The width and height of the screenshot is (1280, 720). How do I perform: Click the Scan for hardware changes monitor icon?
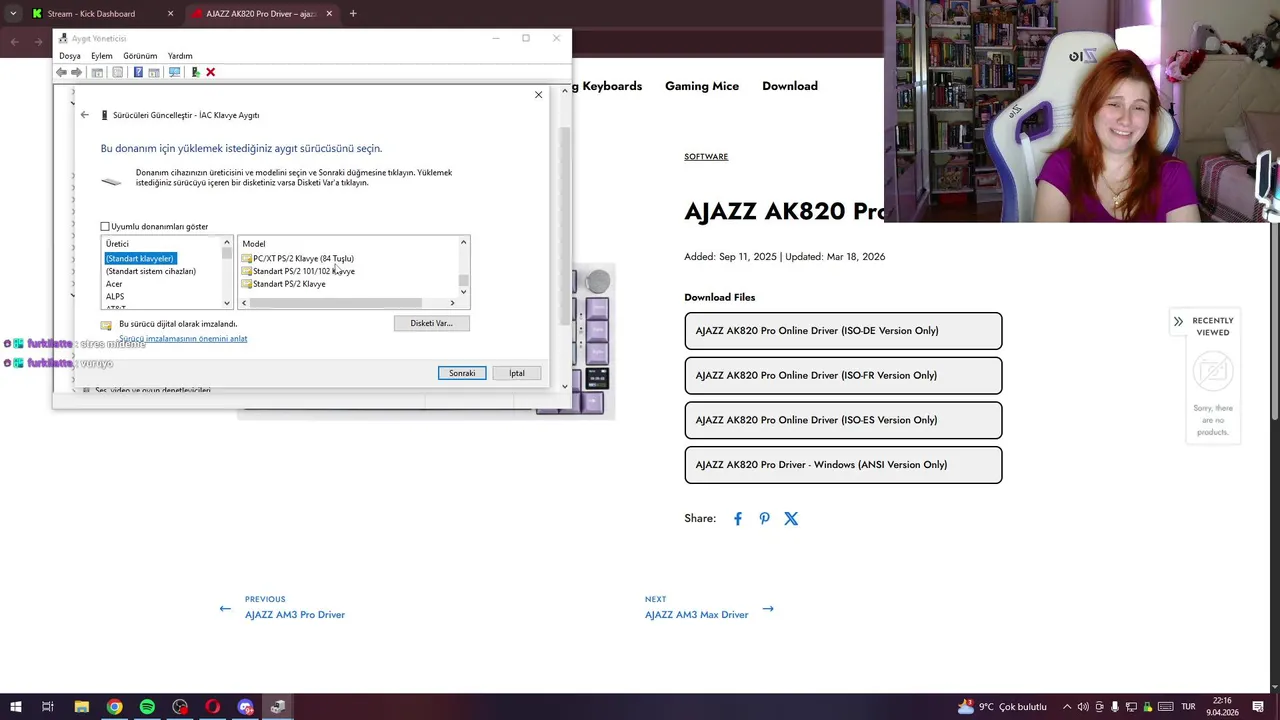[x=174, y=72]
